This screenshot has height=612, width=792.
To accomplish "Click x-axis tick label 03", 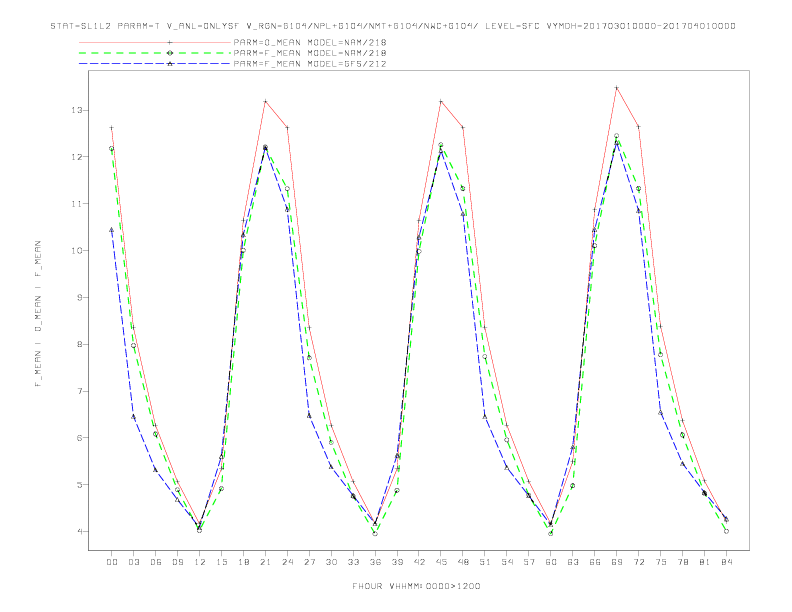I will tap(133, 562).
